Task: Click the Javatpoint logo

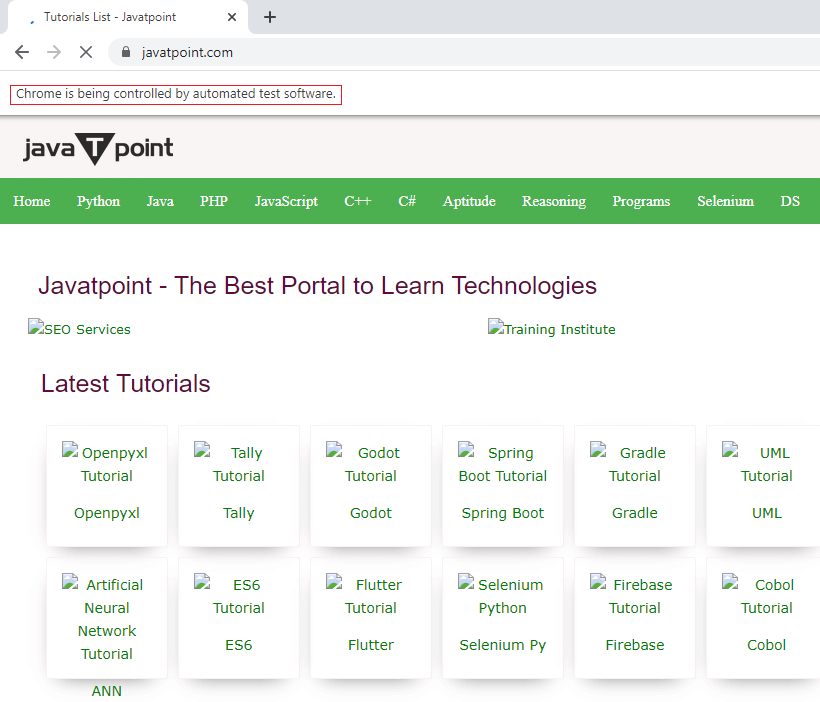Action: point(98,149)
